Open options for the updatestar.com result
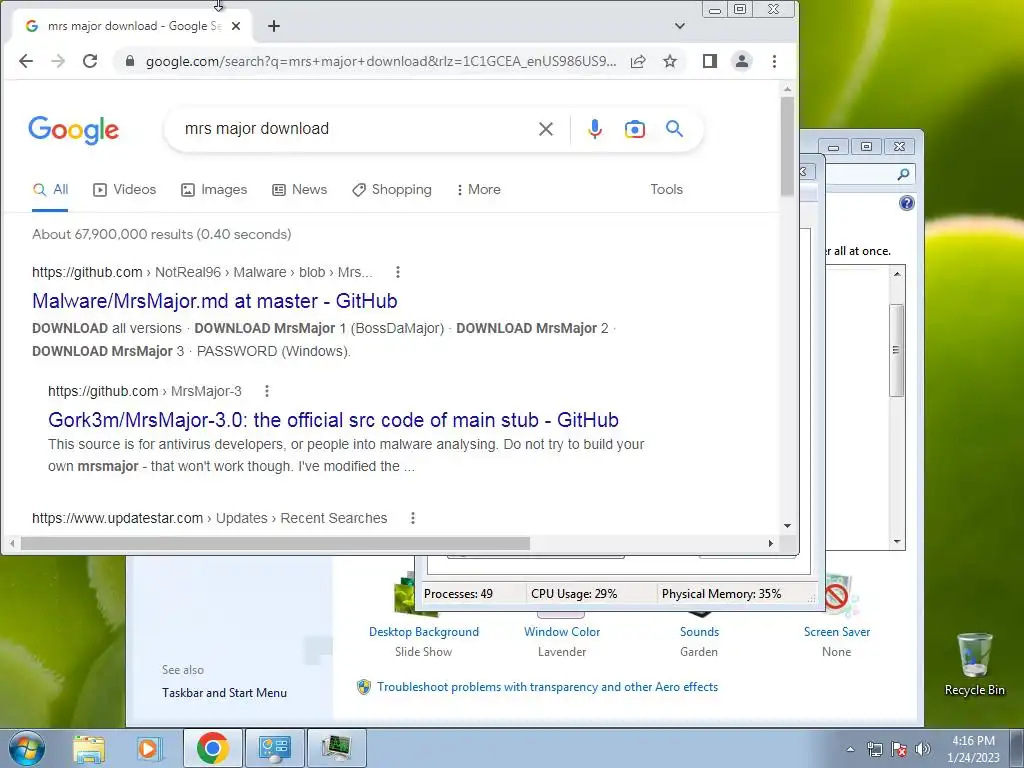 413,518
